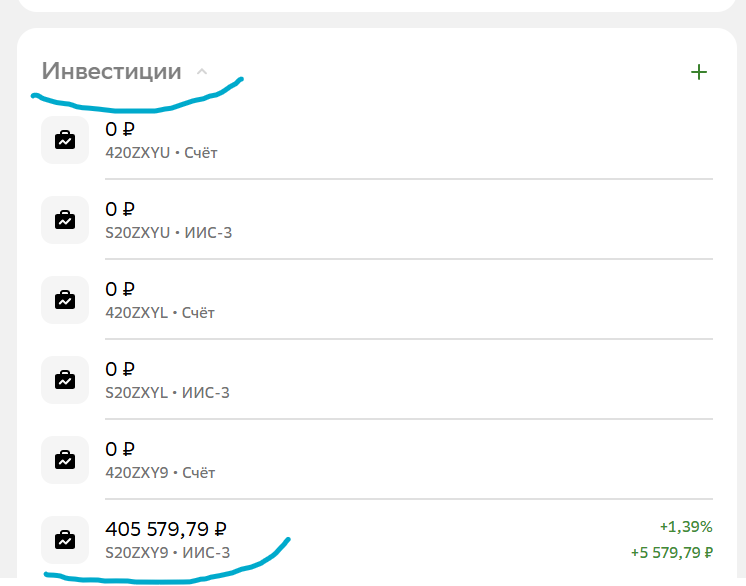
Task: Select the 420ZXYL • Счёт account label
Action: pos(160,313)
